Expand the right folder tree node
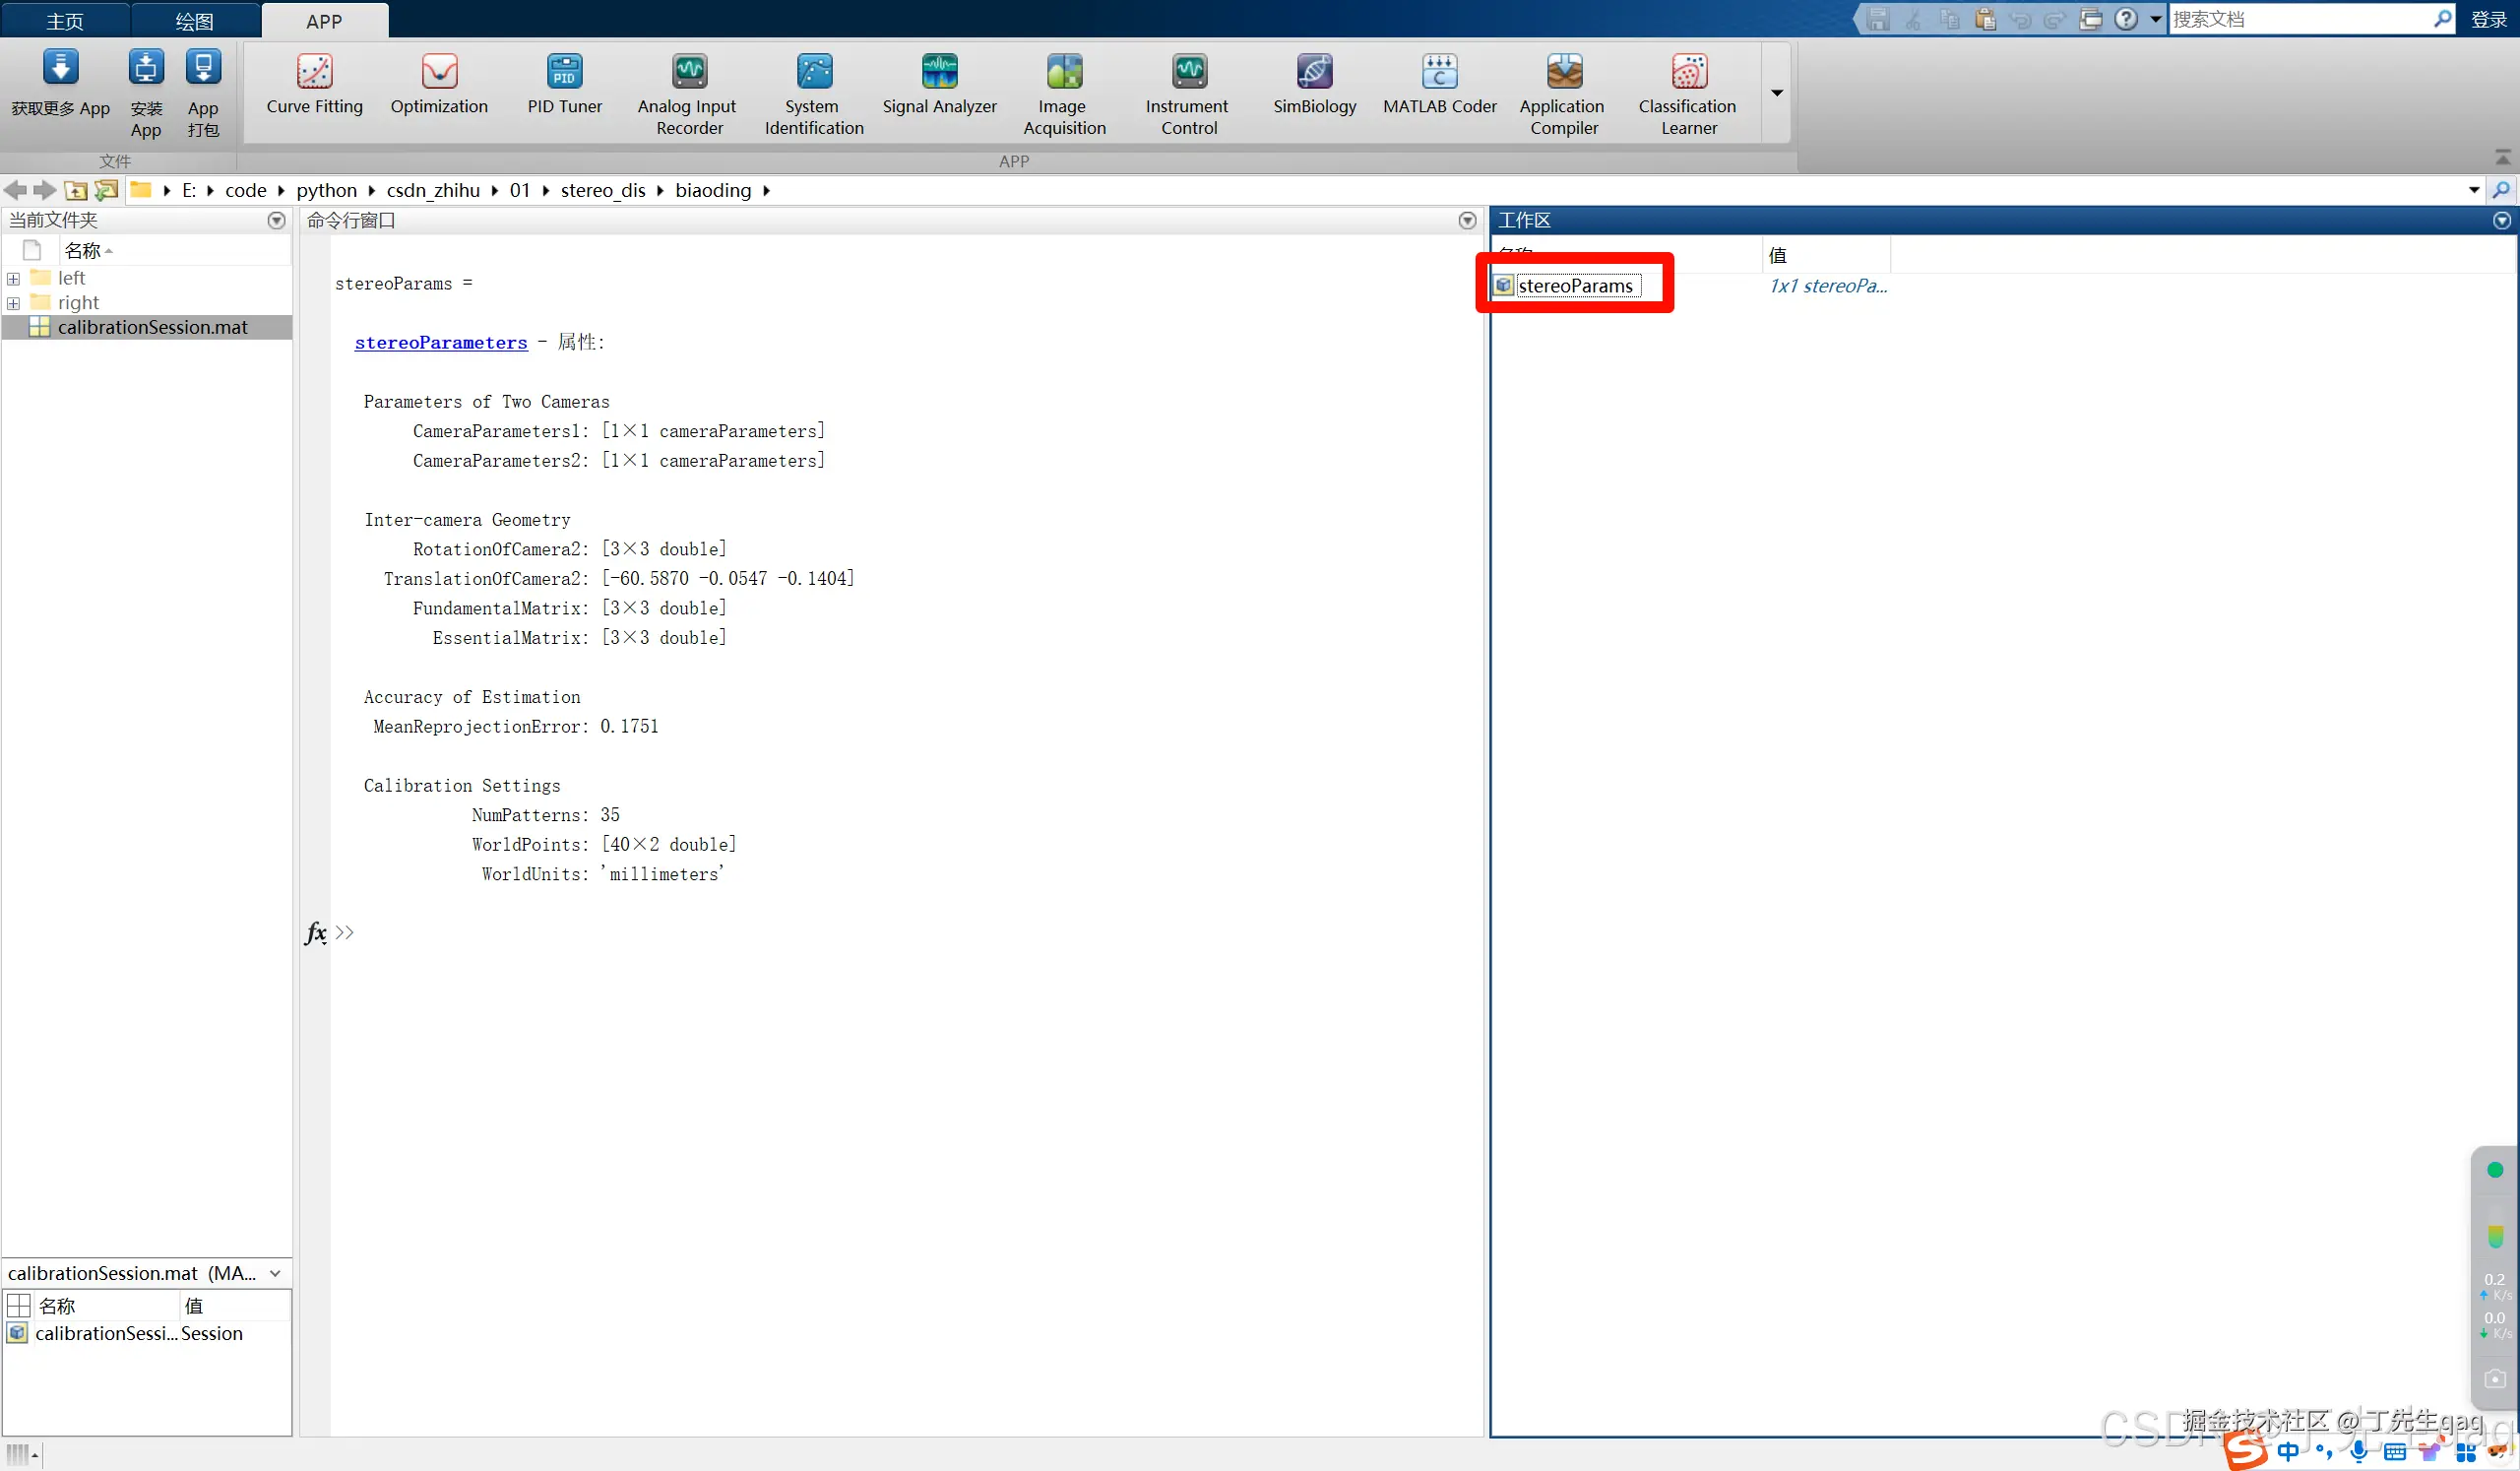 pos(14,303)
